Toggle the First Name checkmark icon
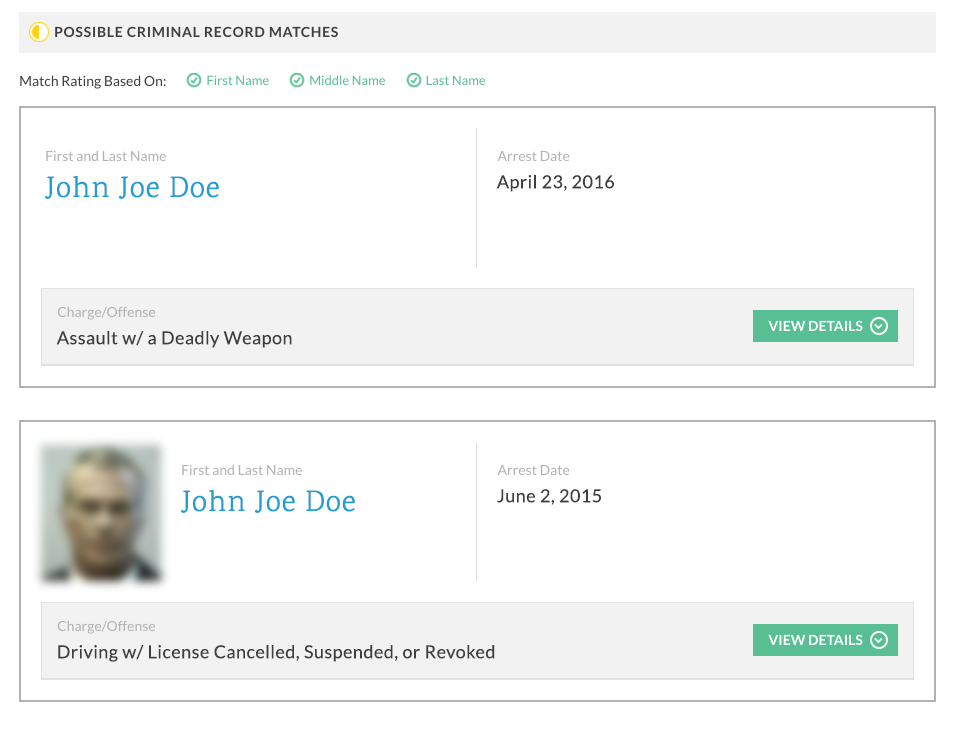The image size is (955, 734). 194,80
